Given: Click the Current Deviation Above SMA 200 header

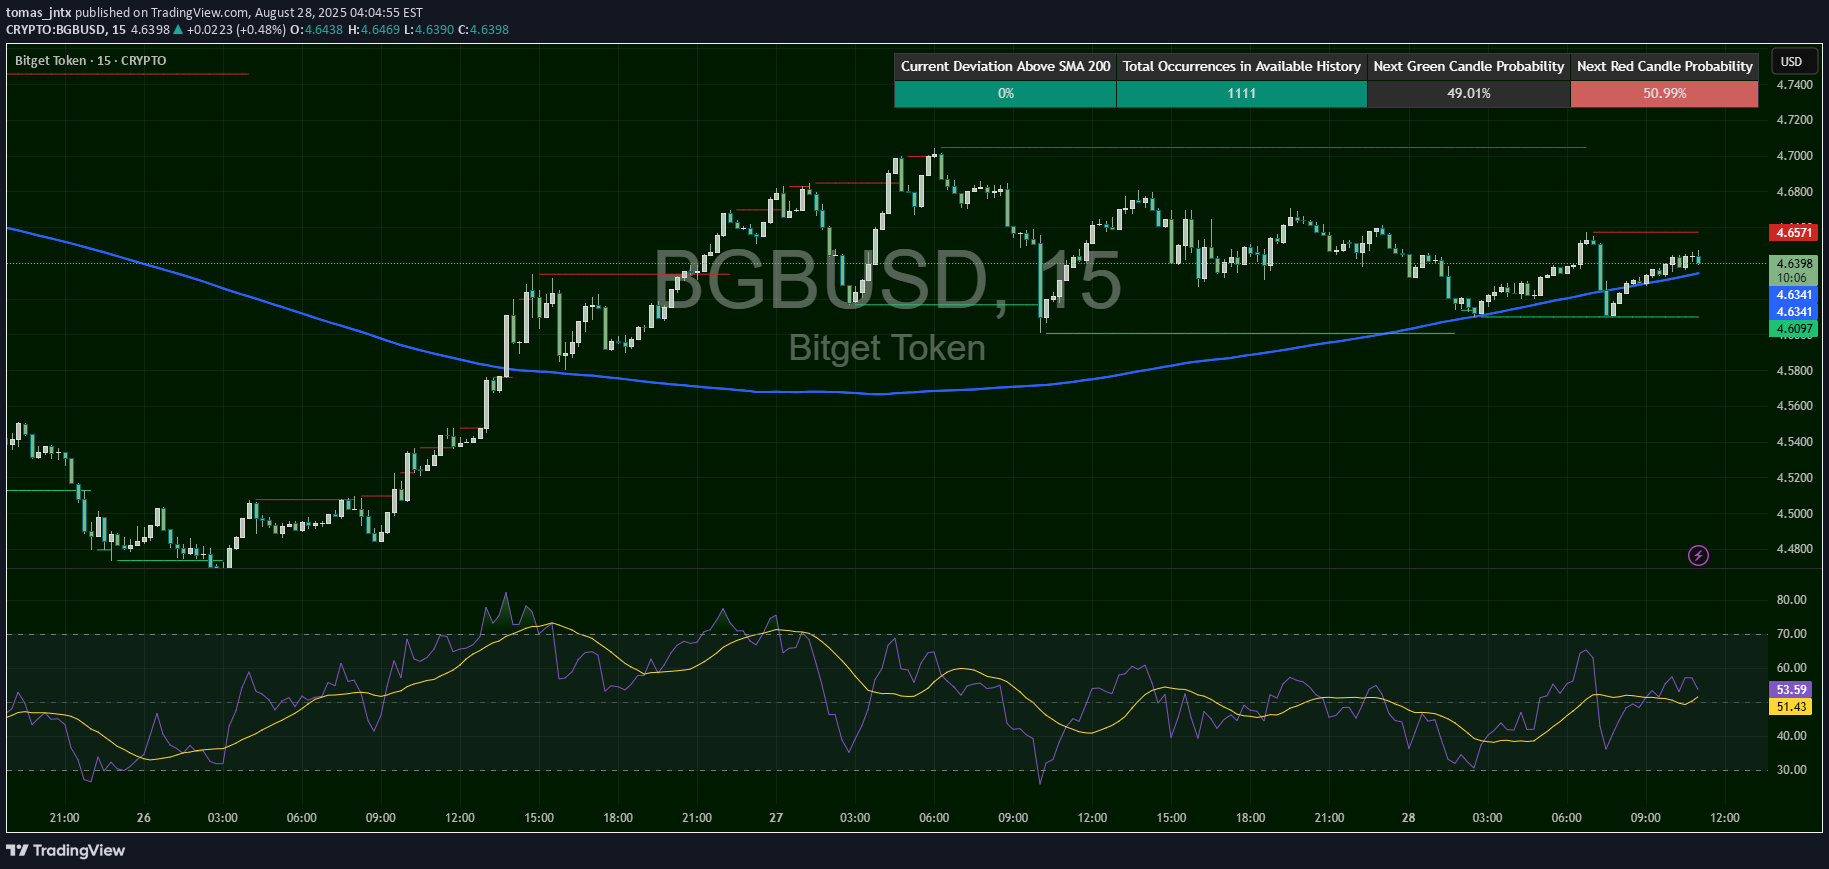Looking at the screenshot, I should point(1005,66).
